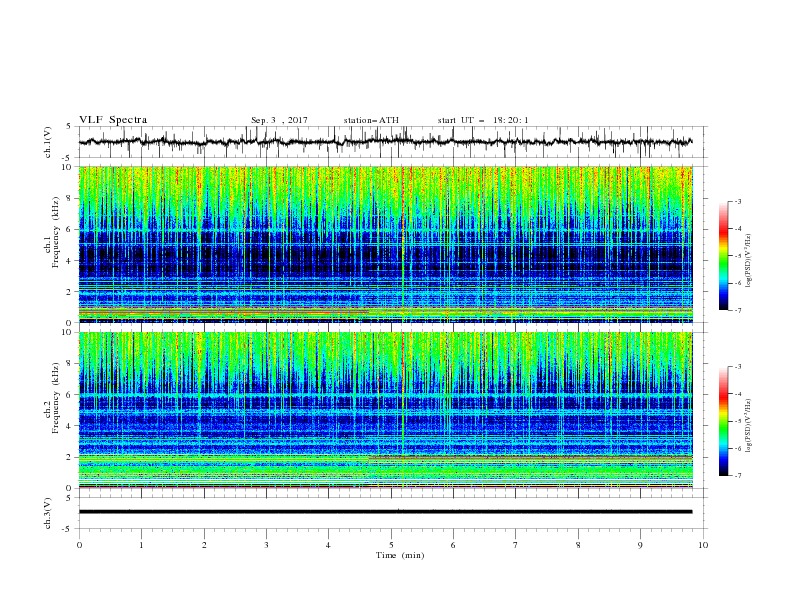Click the "ch.3(V)" waveform axis label
The width and height of the screenshot is (792, 612).
(x=48, y=513)
